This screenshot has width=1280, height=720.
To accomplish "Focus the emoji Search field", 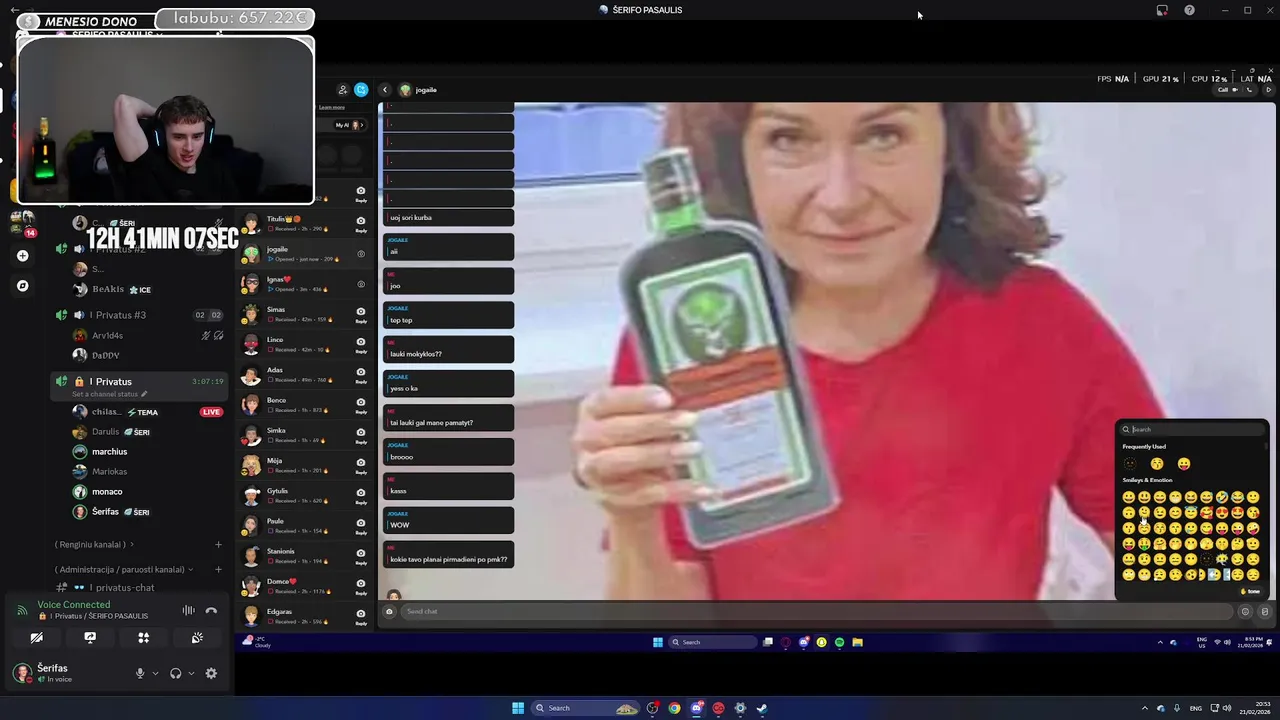I will click(1192, 429).
